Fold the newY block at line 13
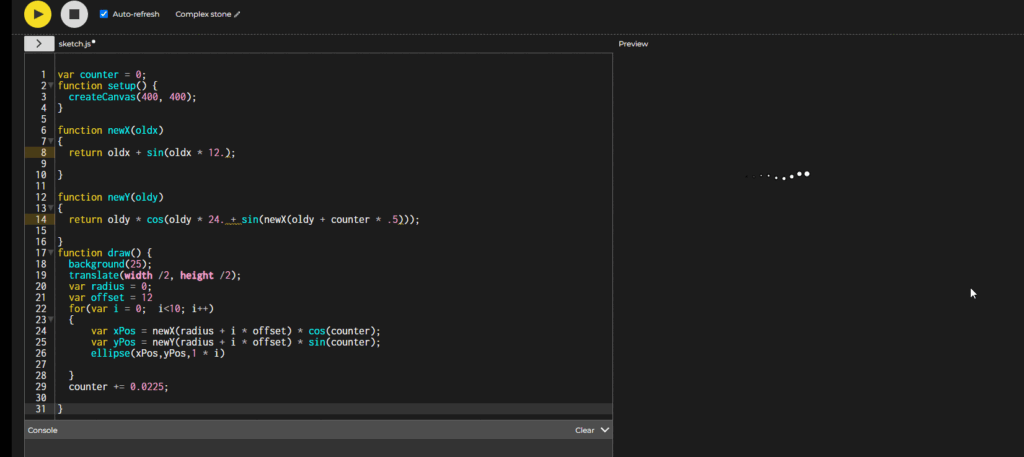 point(51,208)
